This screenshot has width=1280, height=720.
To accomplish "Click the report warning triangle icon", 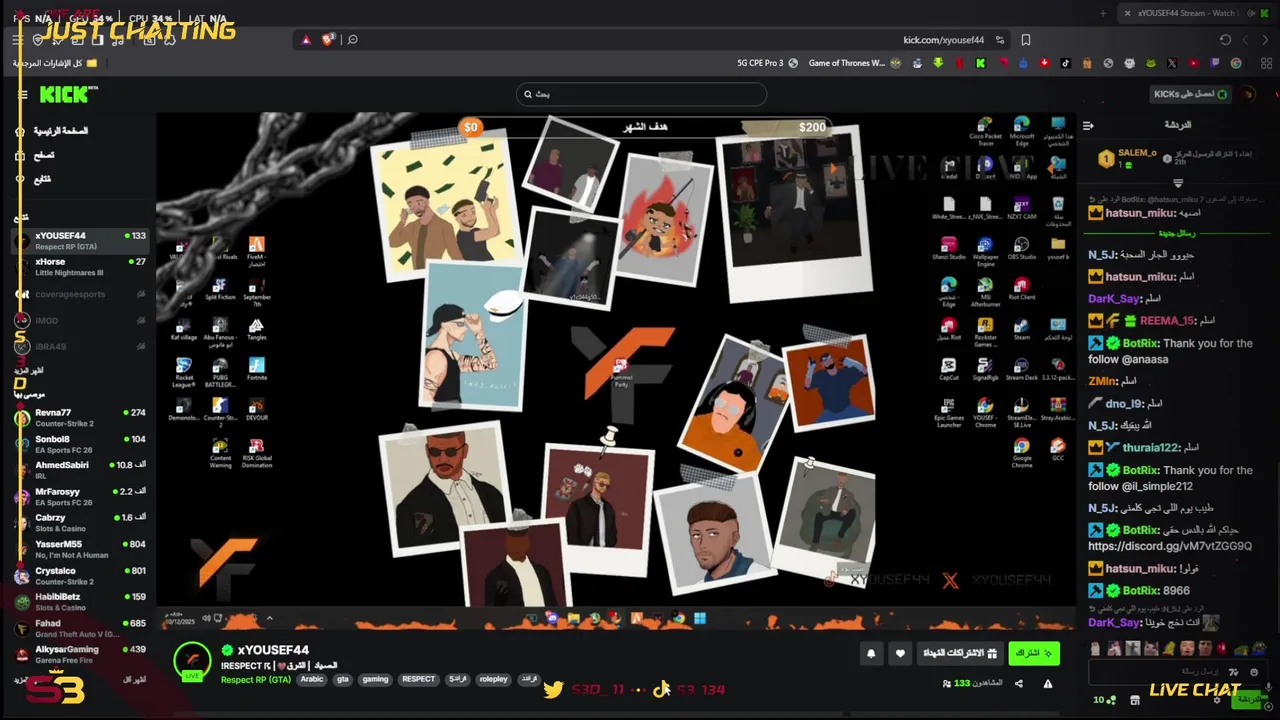I will tap(1048, 684).
